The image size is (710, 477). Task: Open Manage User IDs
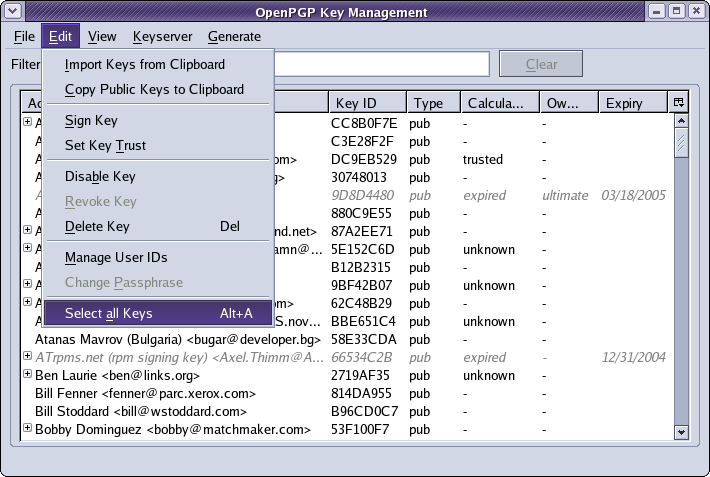click(x=158, y=257)
